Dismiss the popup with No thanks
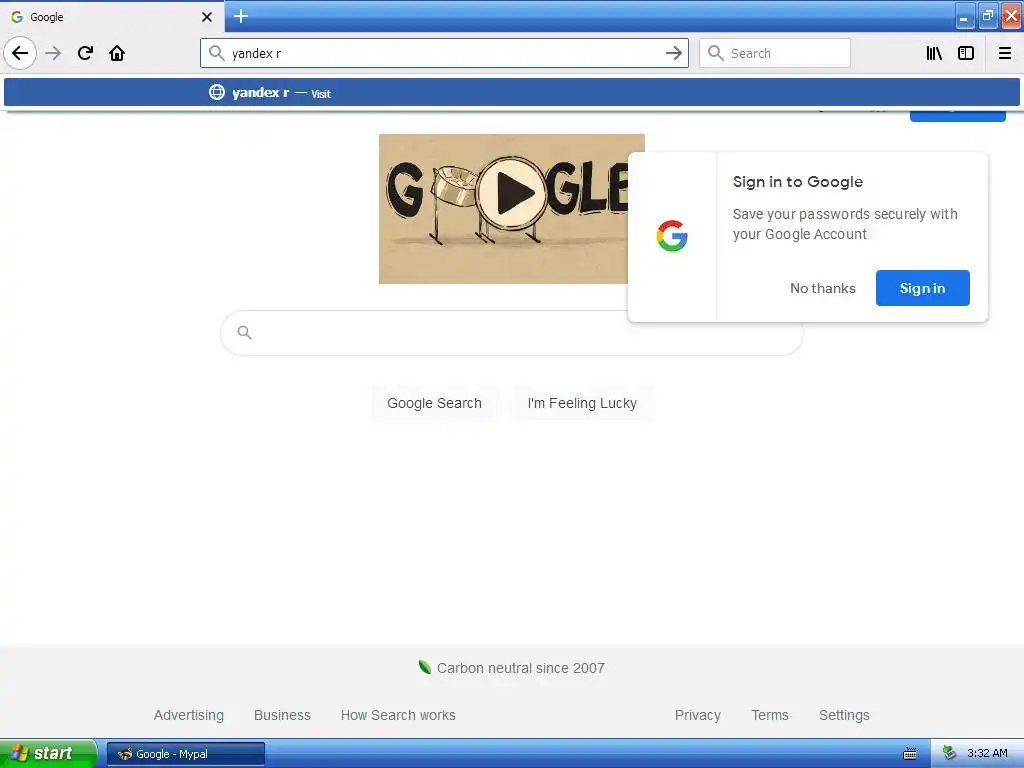The height and width of the screenshot is (768, 1024). [x=822, y=288]
